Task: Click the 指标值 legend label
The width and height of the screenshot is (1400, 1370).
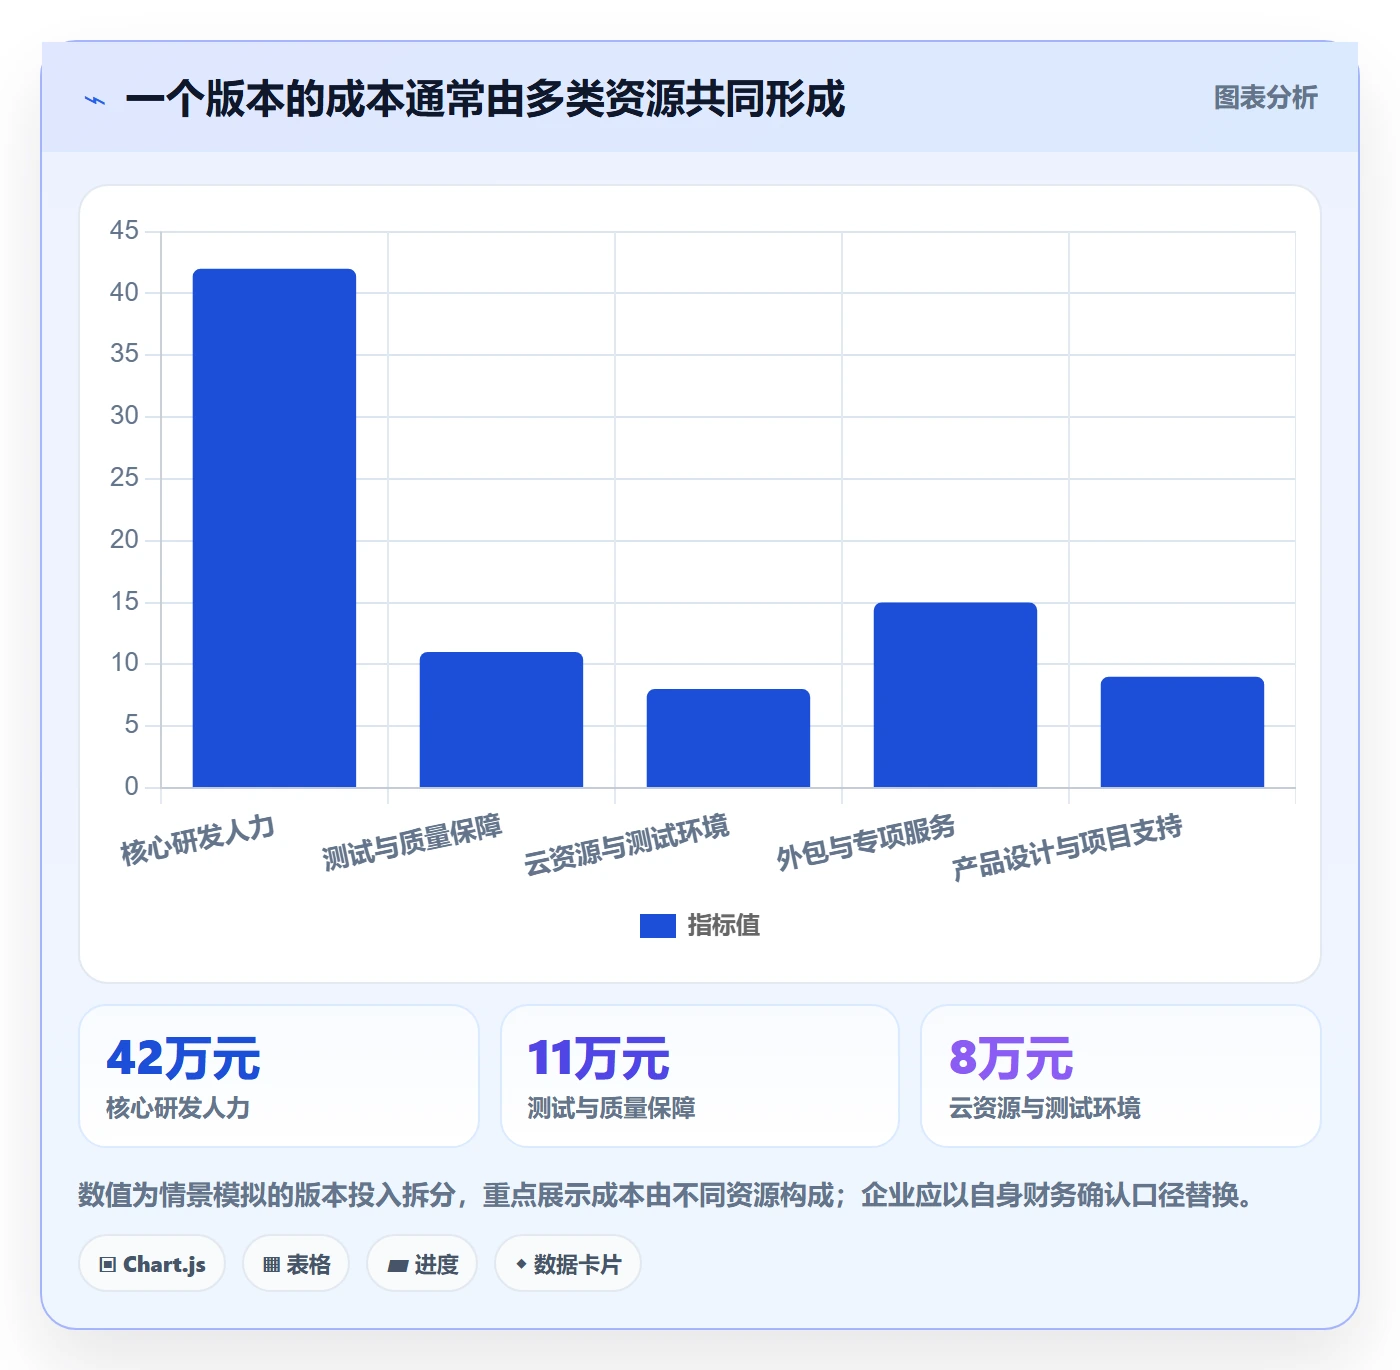Action: click(724, 926)
